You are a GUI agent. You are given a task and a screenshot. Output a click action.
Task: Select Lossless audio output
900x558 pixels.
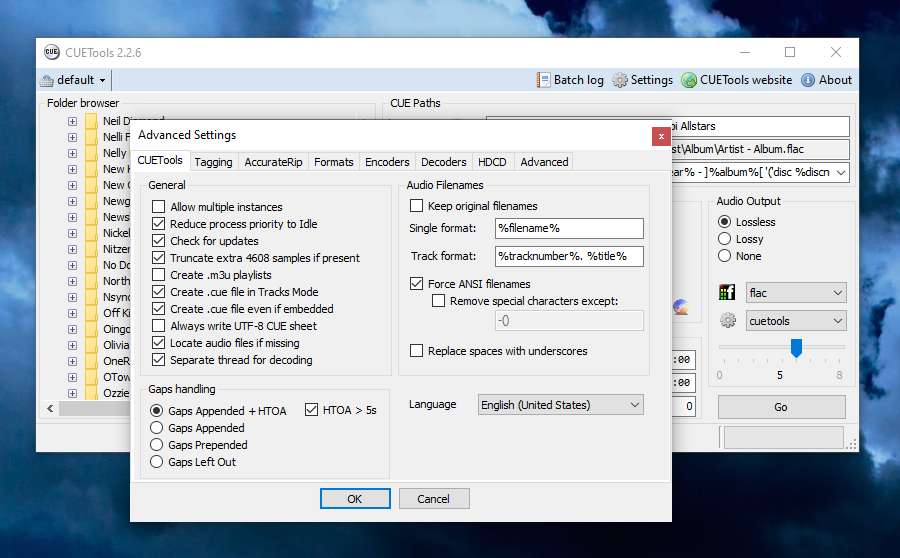(x=724, y=222)
